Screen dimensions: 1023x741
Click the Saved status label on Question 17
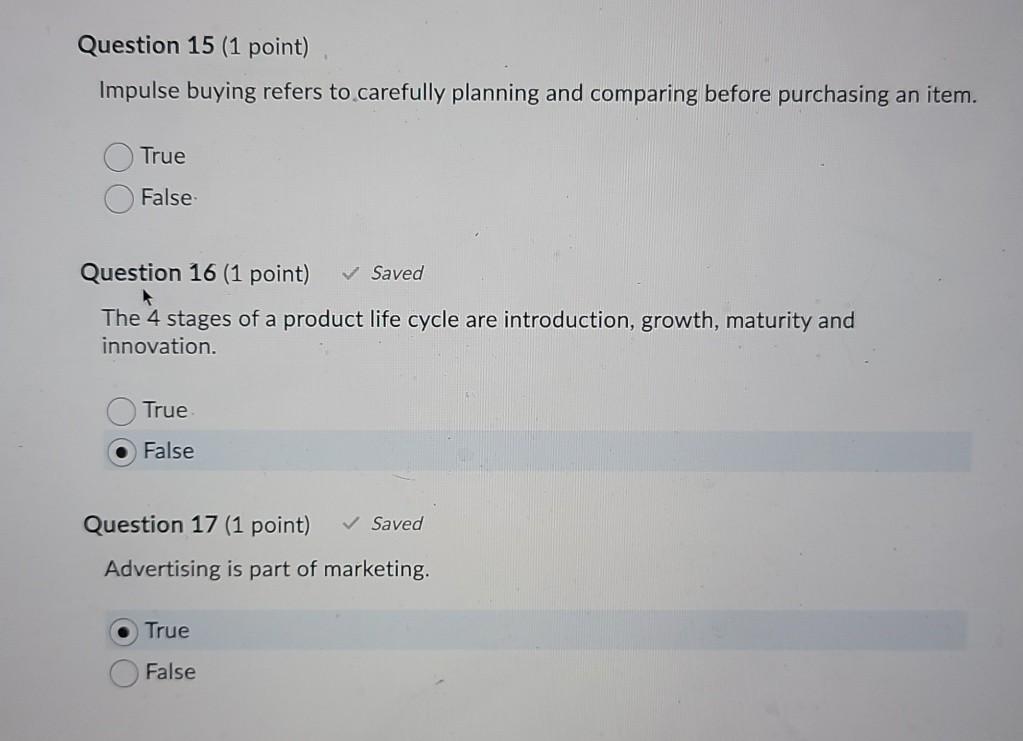396,523
